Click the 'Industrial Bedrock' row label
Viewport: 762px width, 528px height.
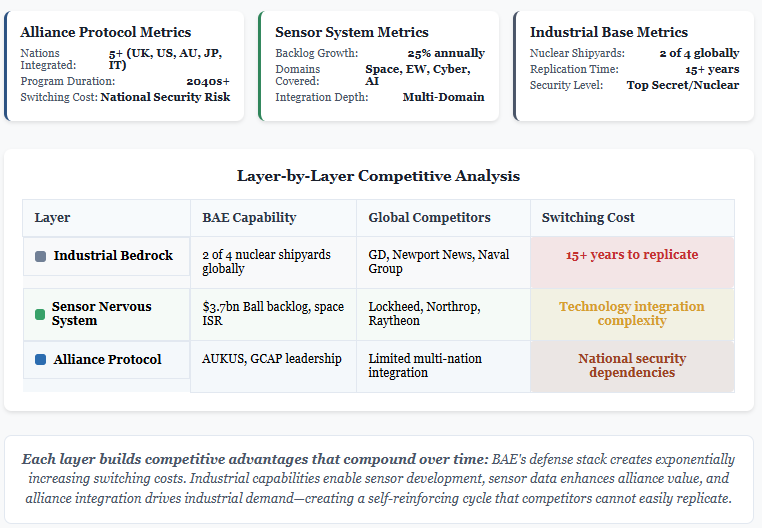point(113,256)
